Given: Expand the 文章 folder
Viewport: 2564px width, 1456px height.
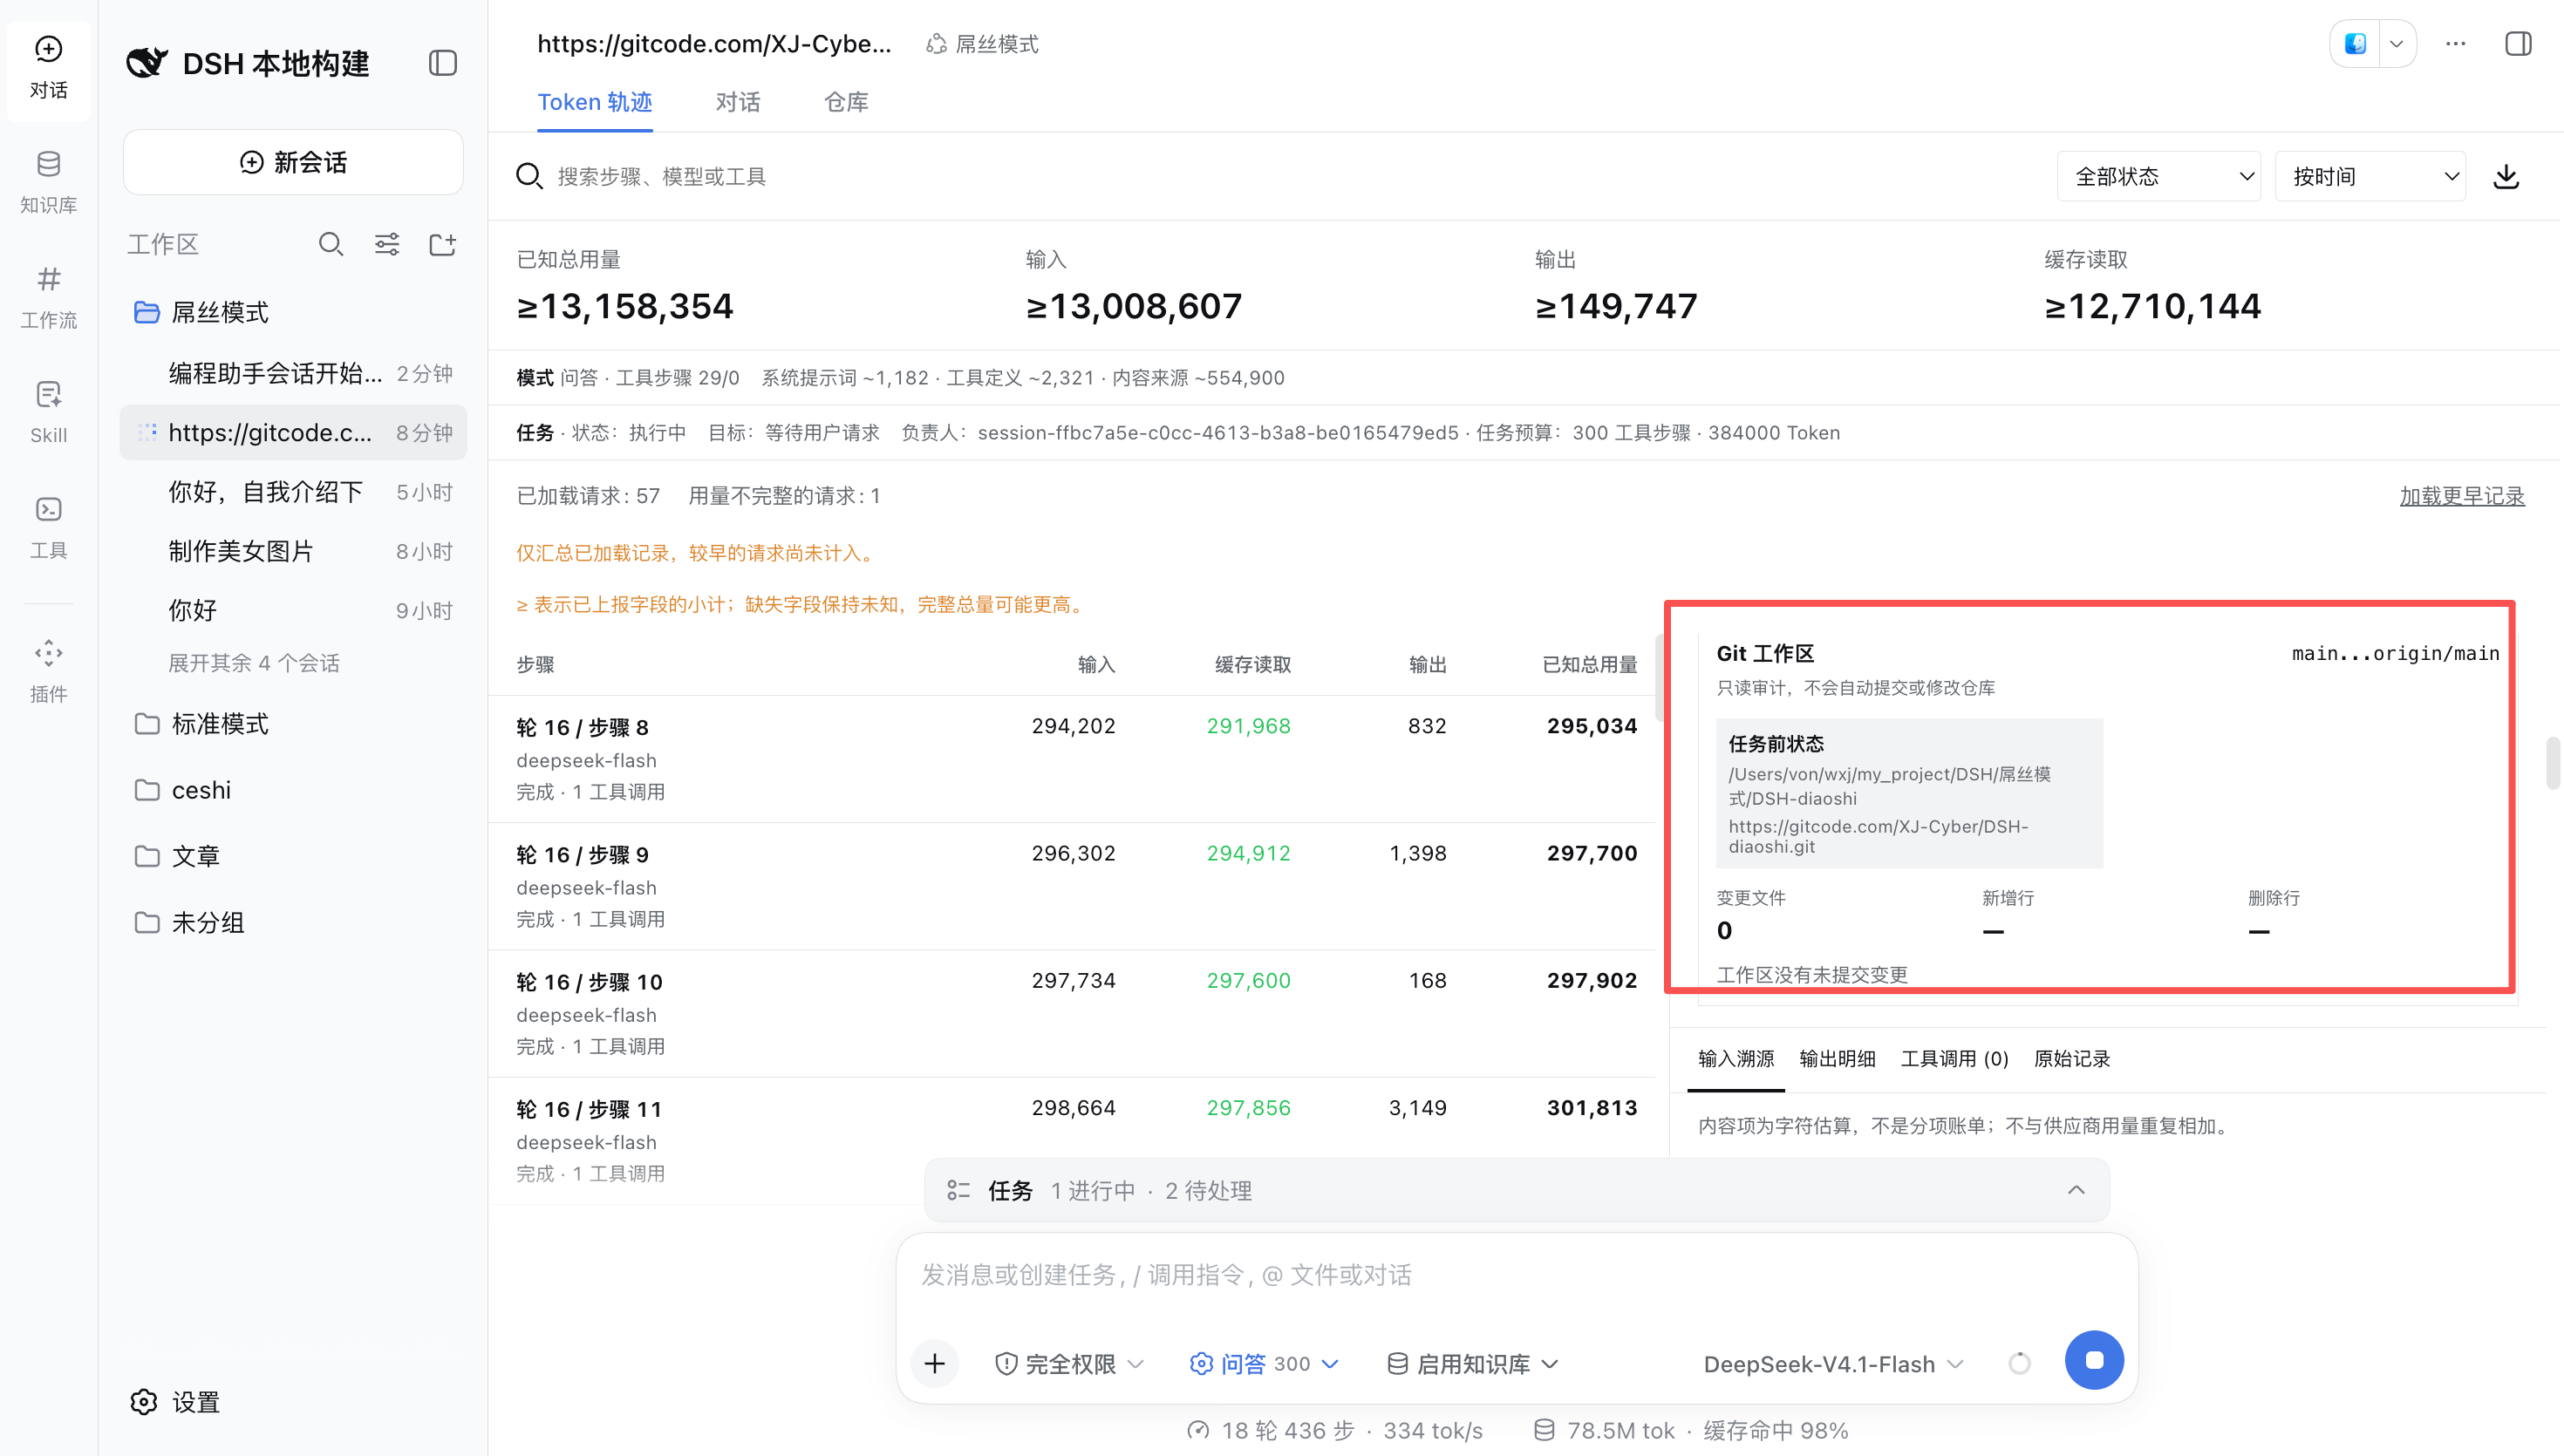Looking at the screenshot, I should tap(293, 856).
